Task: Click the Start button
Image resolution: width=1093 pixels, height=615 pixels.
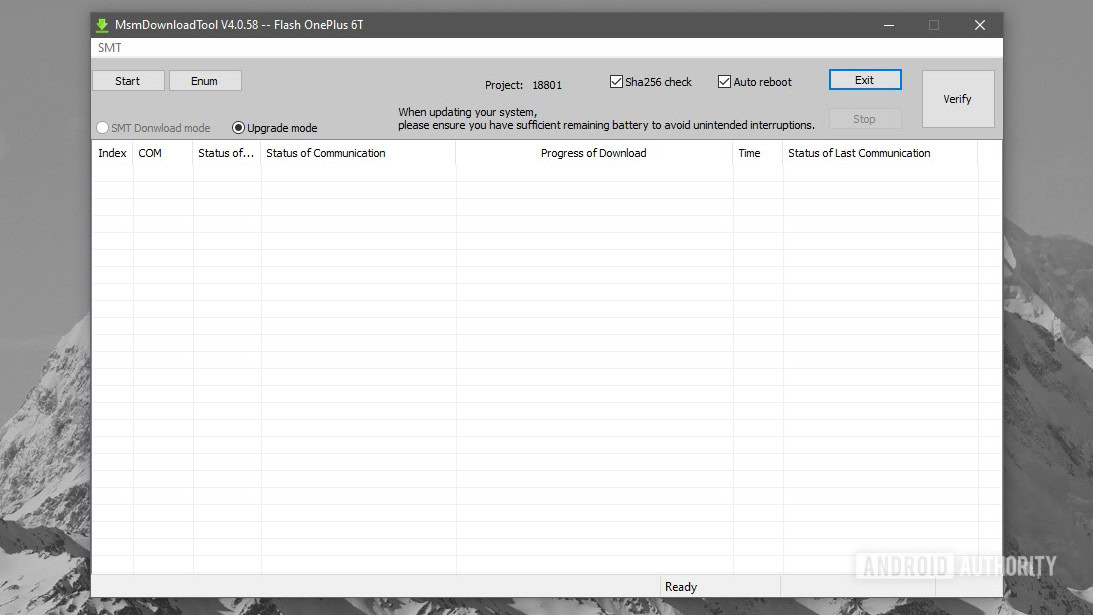Action: click(x=128, y=81)
